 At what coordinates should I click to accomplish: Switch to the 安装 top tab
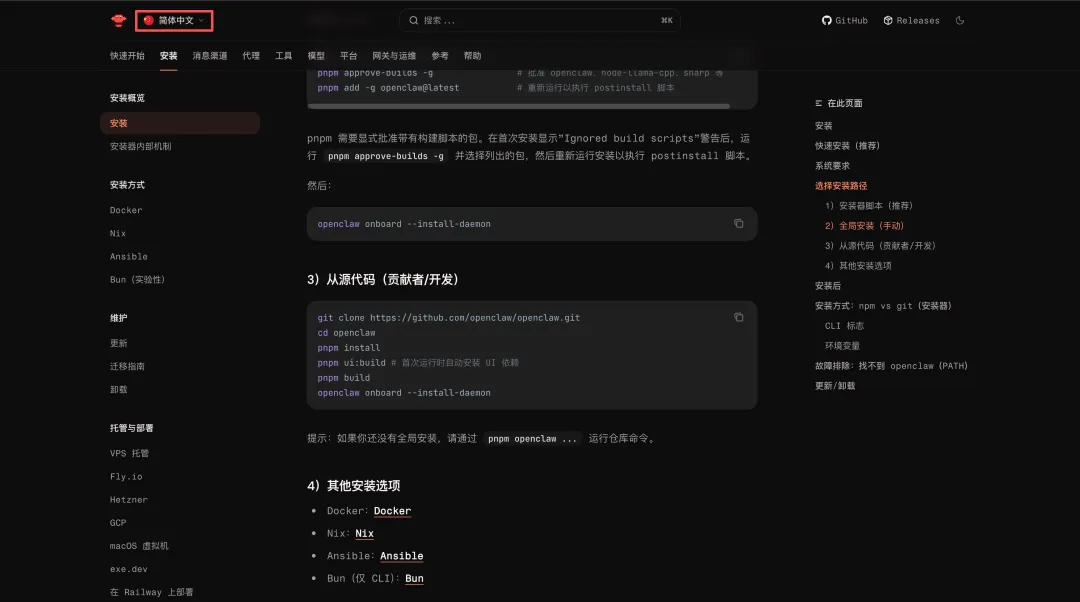point(169,56)
